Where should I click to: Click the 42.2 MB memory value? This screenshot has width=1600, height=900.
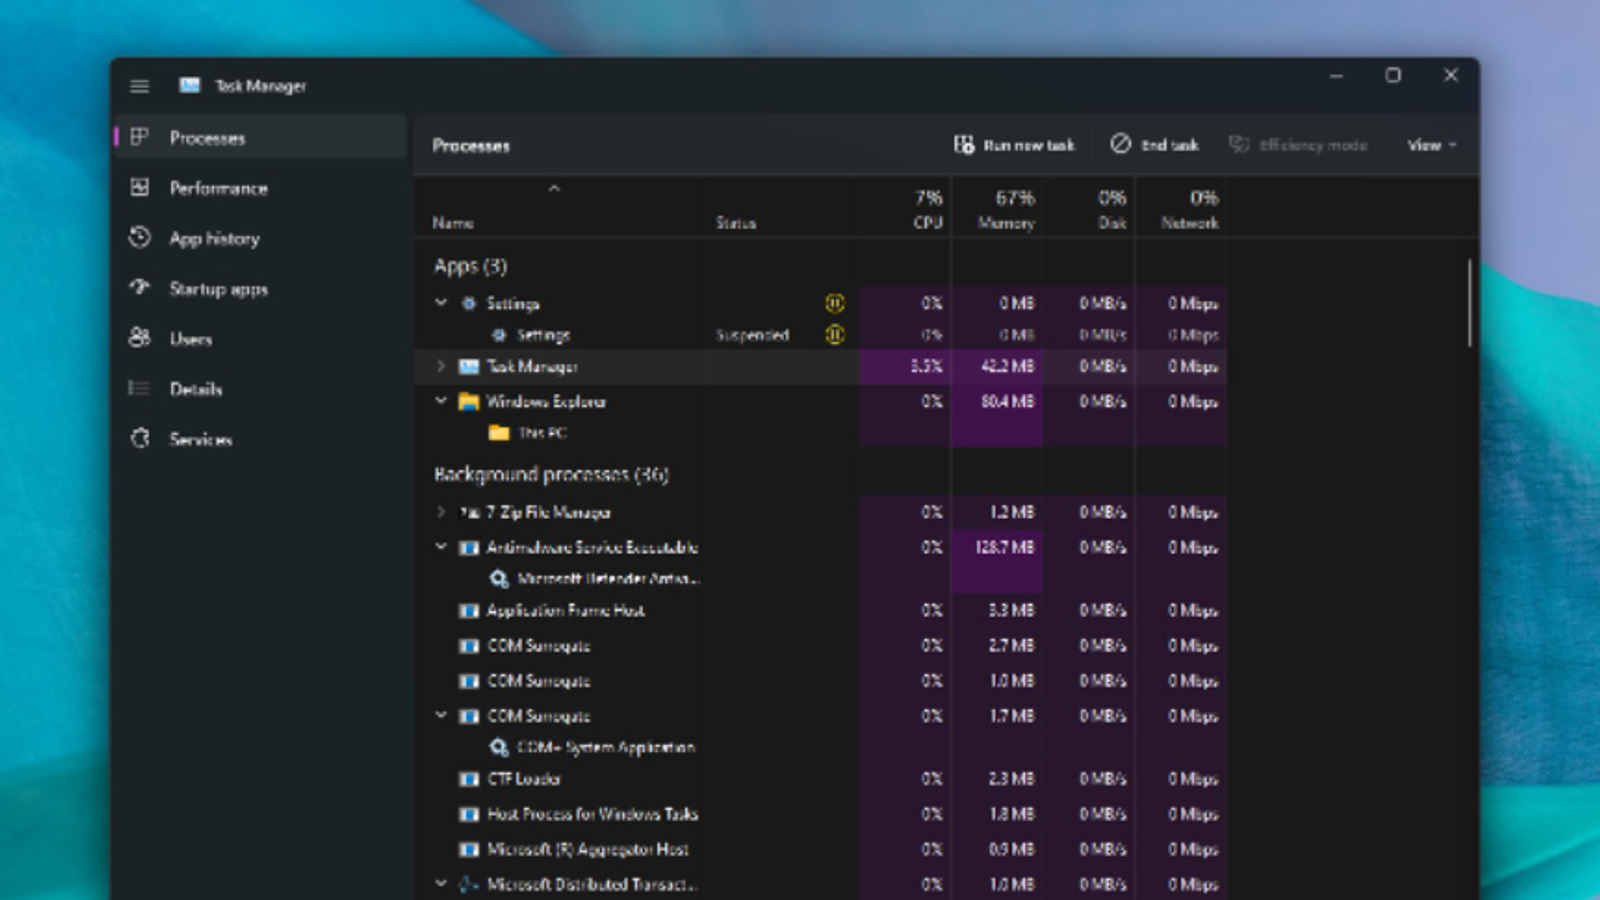click(1007, 367)
